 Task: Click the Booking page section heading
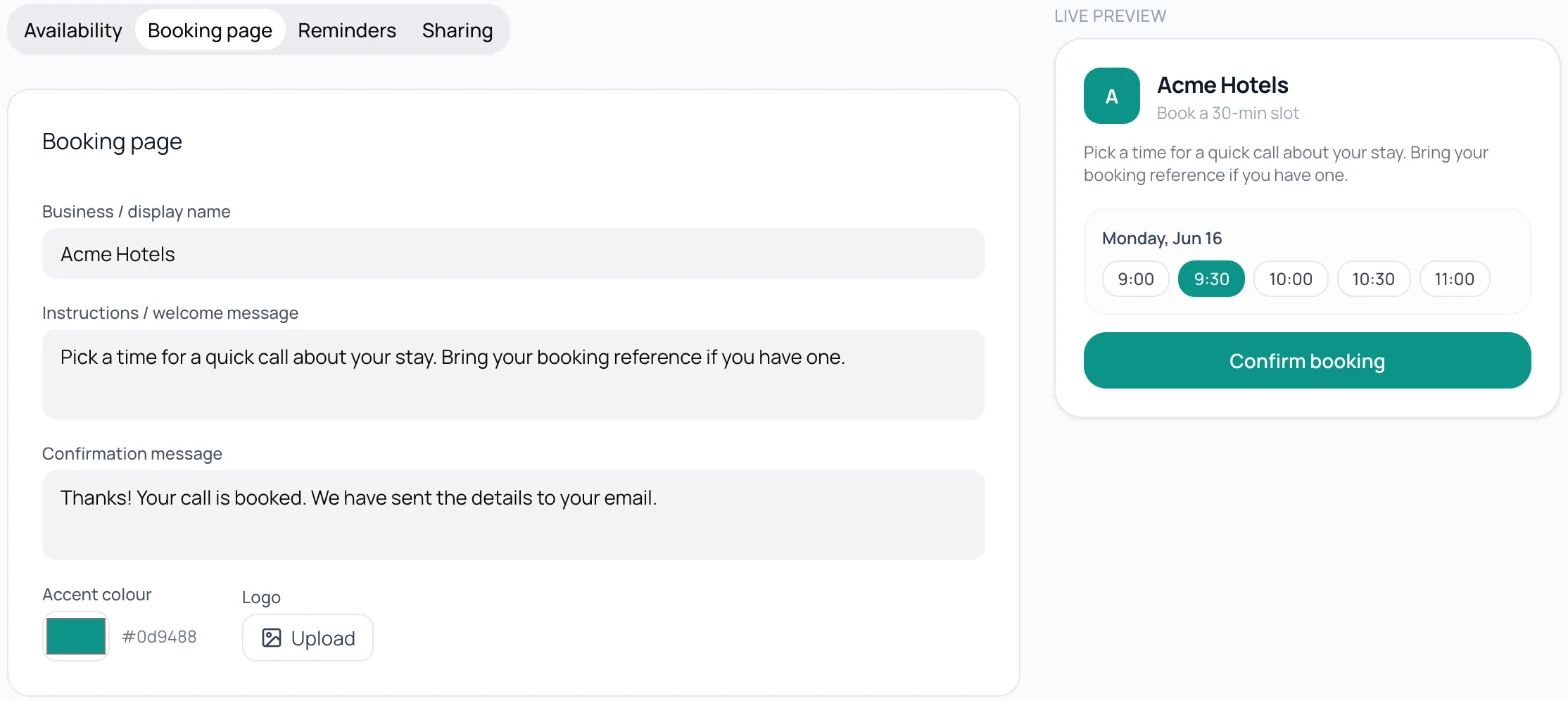click(112, 142)
